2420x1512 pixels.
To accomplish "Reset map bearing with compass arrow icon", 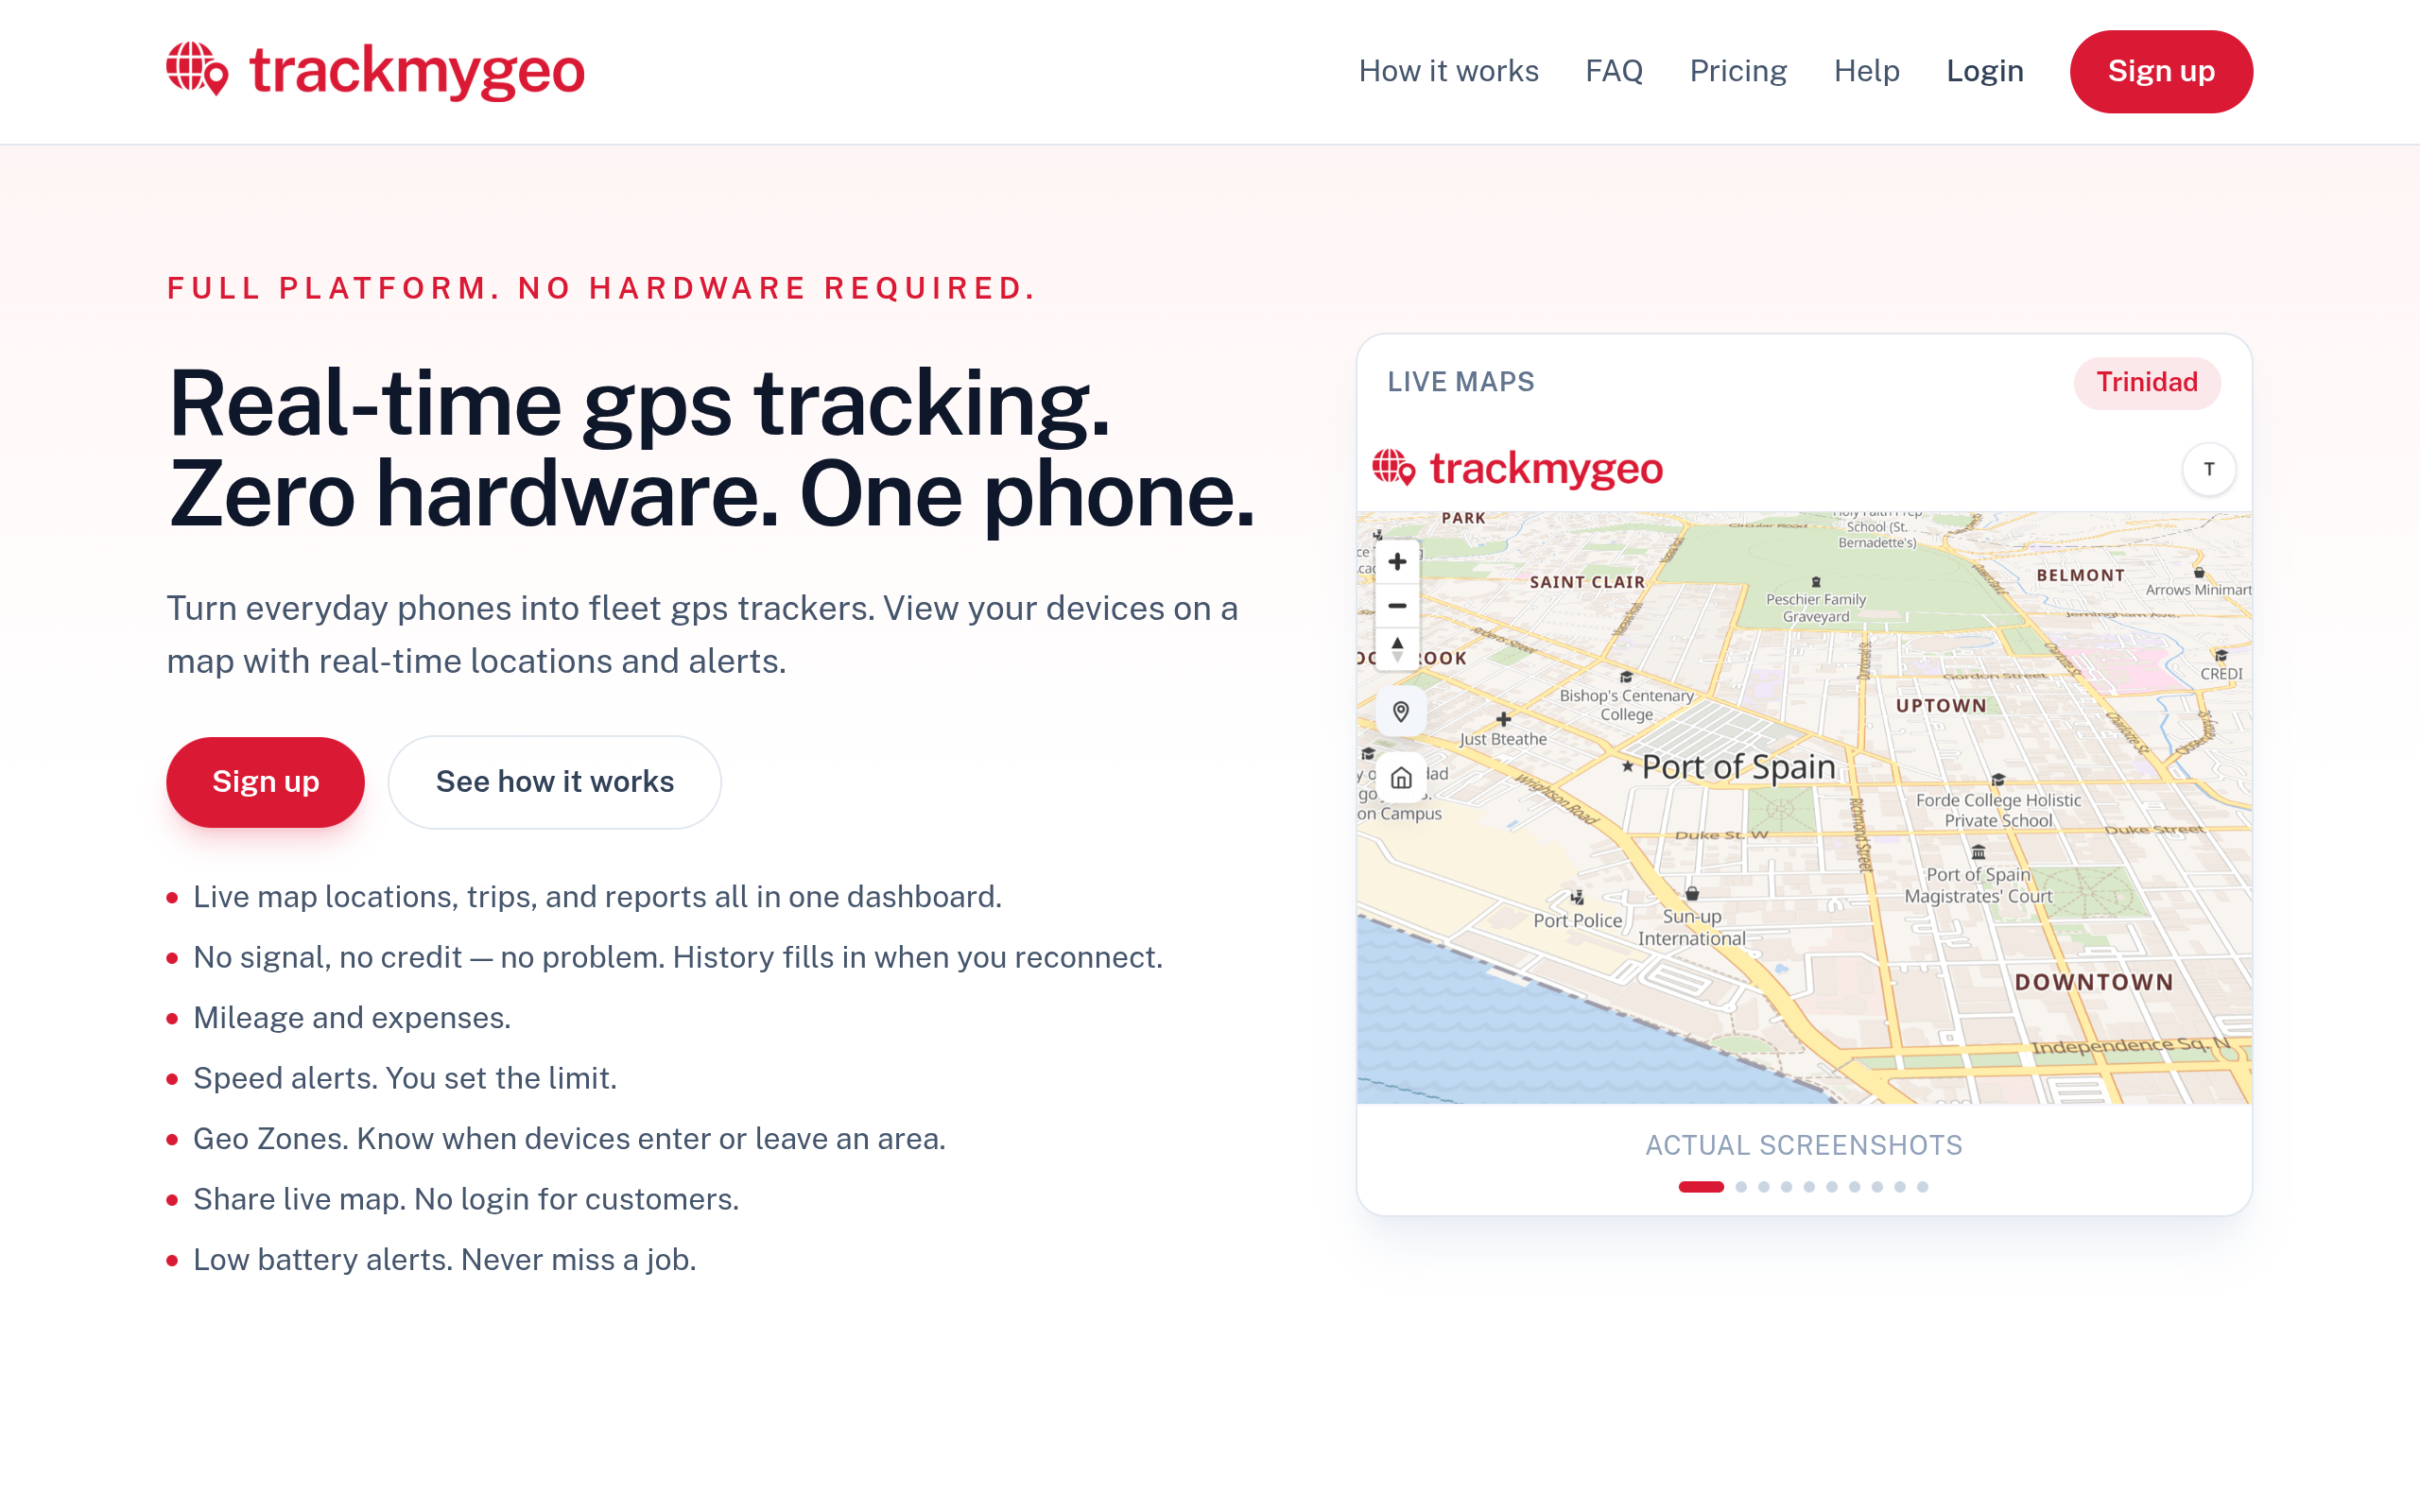I will click(1397, 649).
